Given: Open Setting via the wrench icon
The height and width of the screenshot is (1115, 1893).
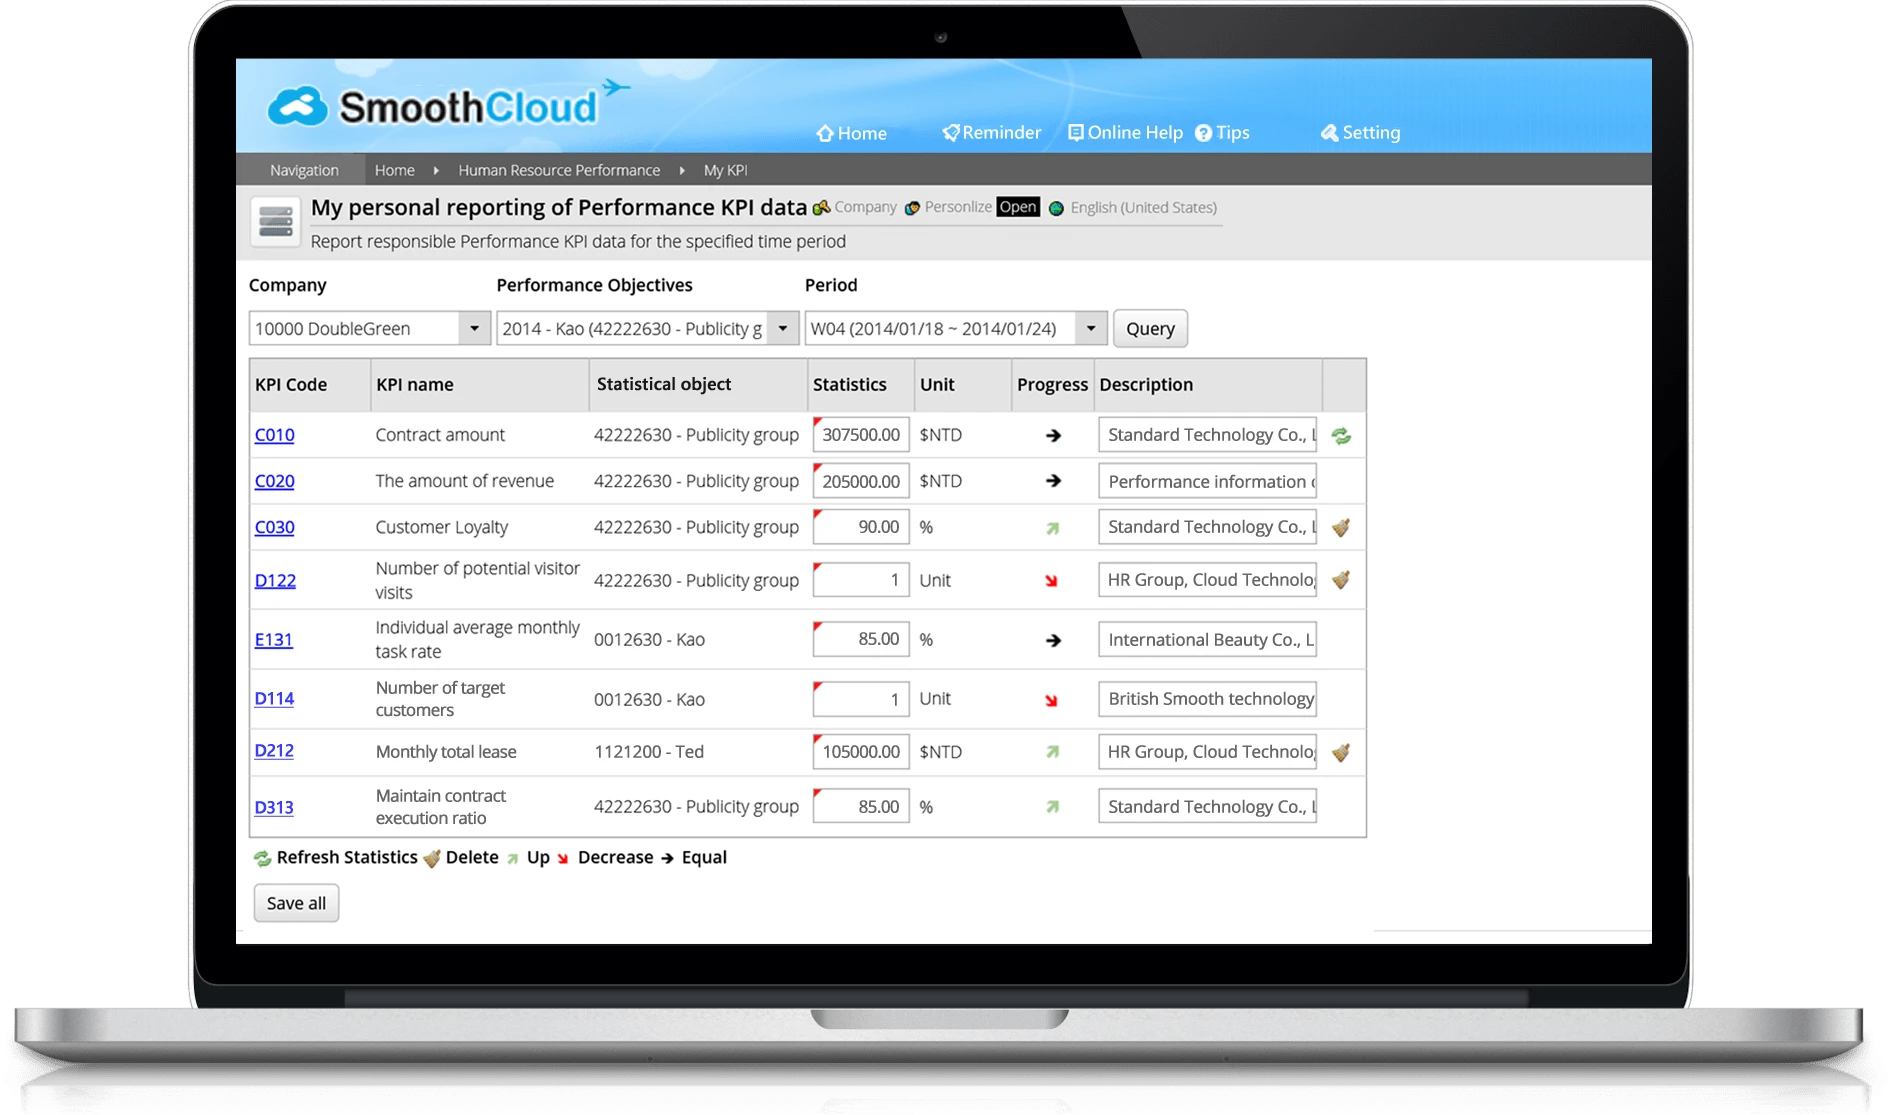Looking at the screenshot, I should [1330, 132].
